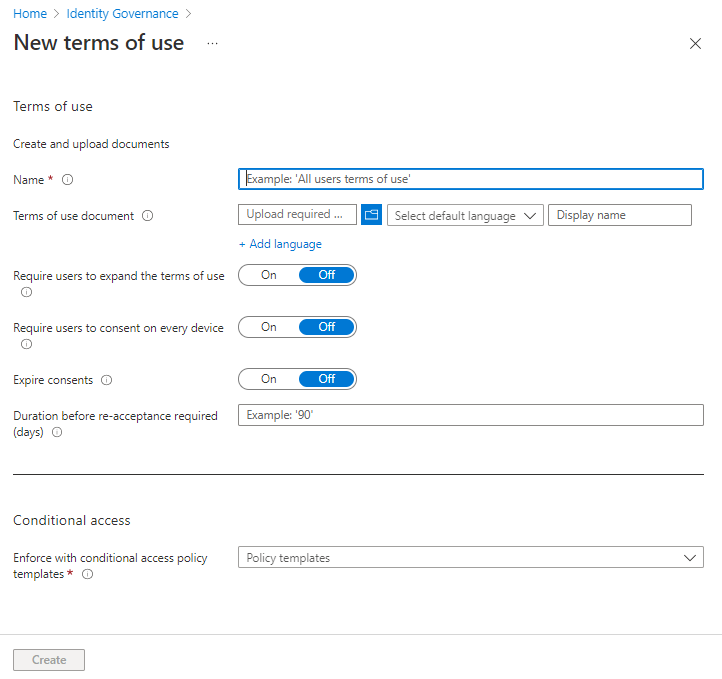
Task: Click the folder browse icon for upload
Action: point(371,215)
